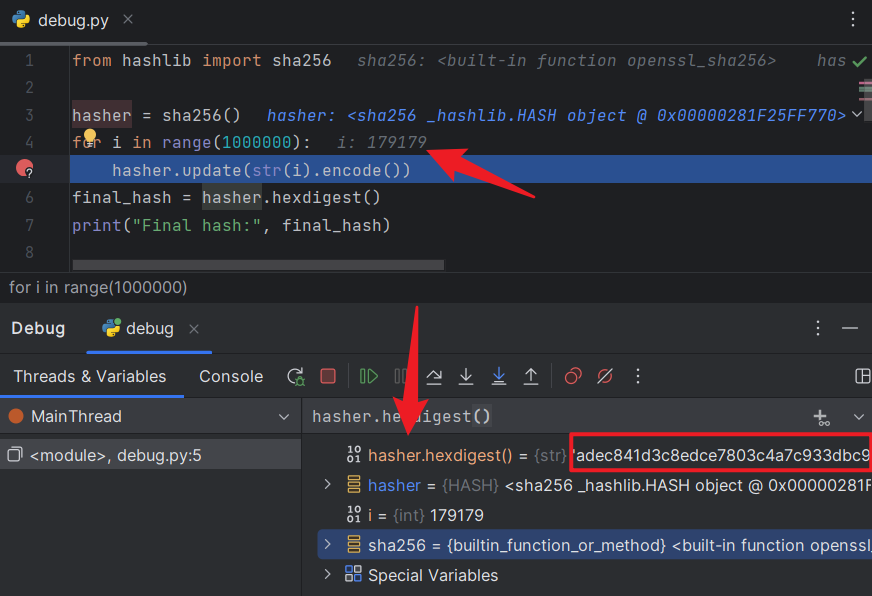Click the evaluate expression input field
The width and height of the screenshot is (872, 596).
click(x=550, y=417)
